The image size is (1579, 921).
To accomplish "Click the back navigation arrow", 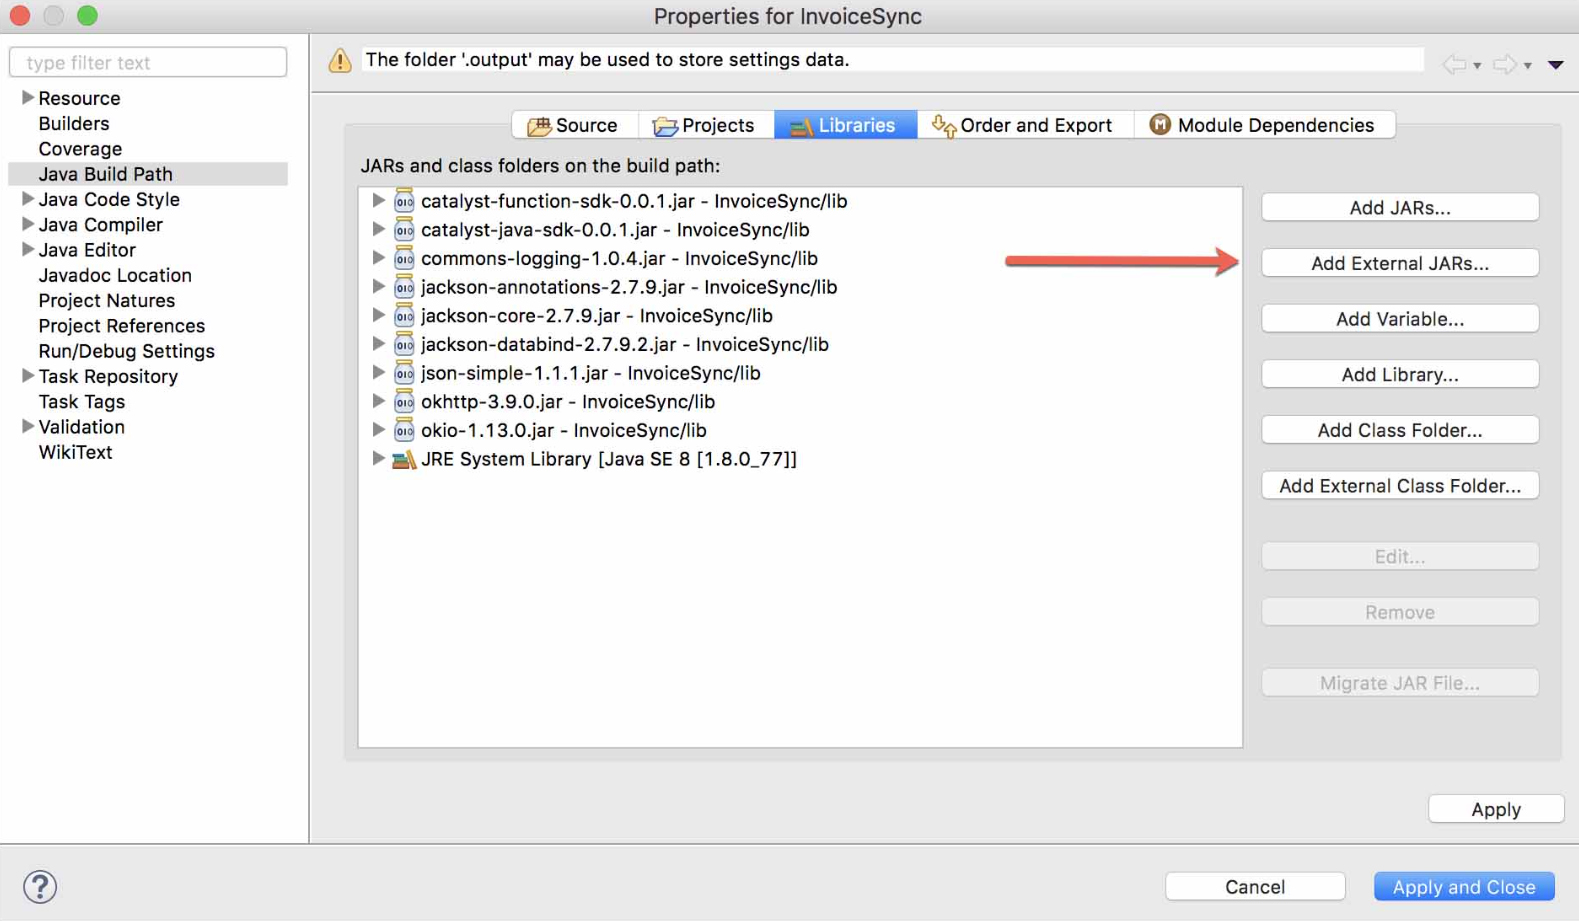I will point(1455,63).
